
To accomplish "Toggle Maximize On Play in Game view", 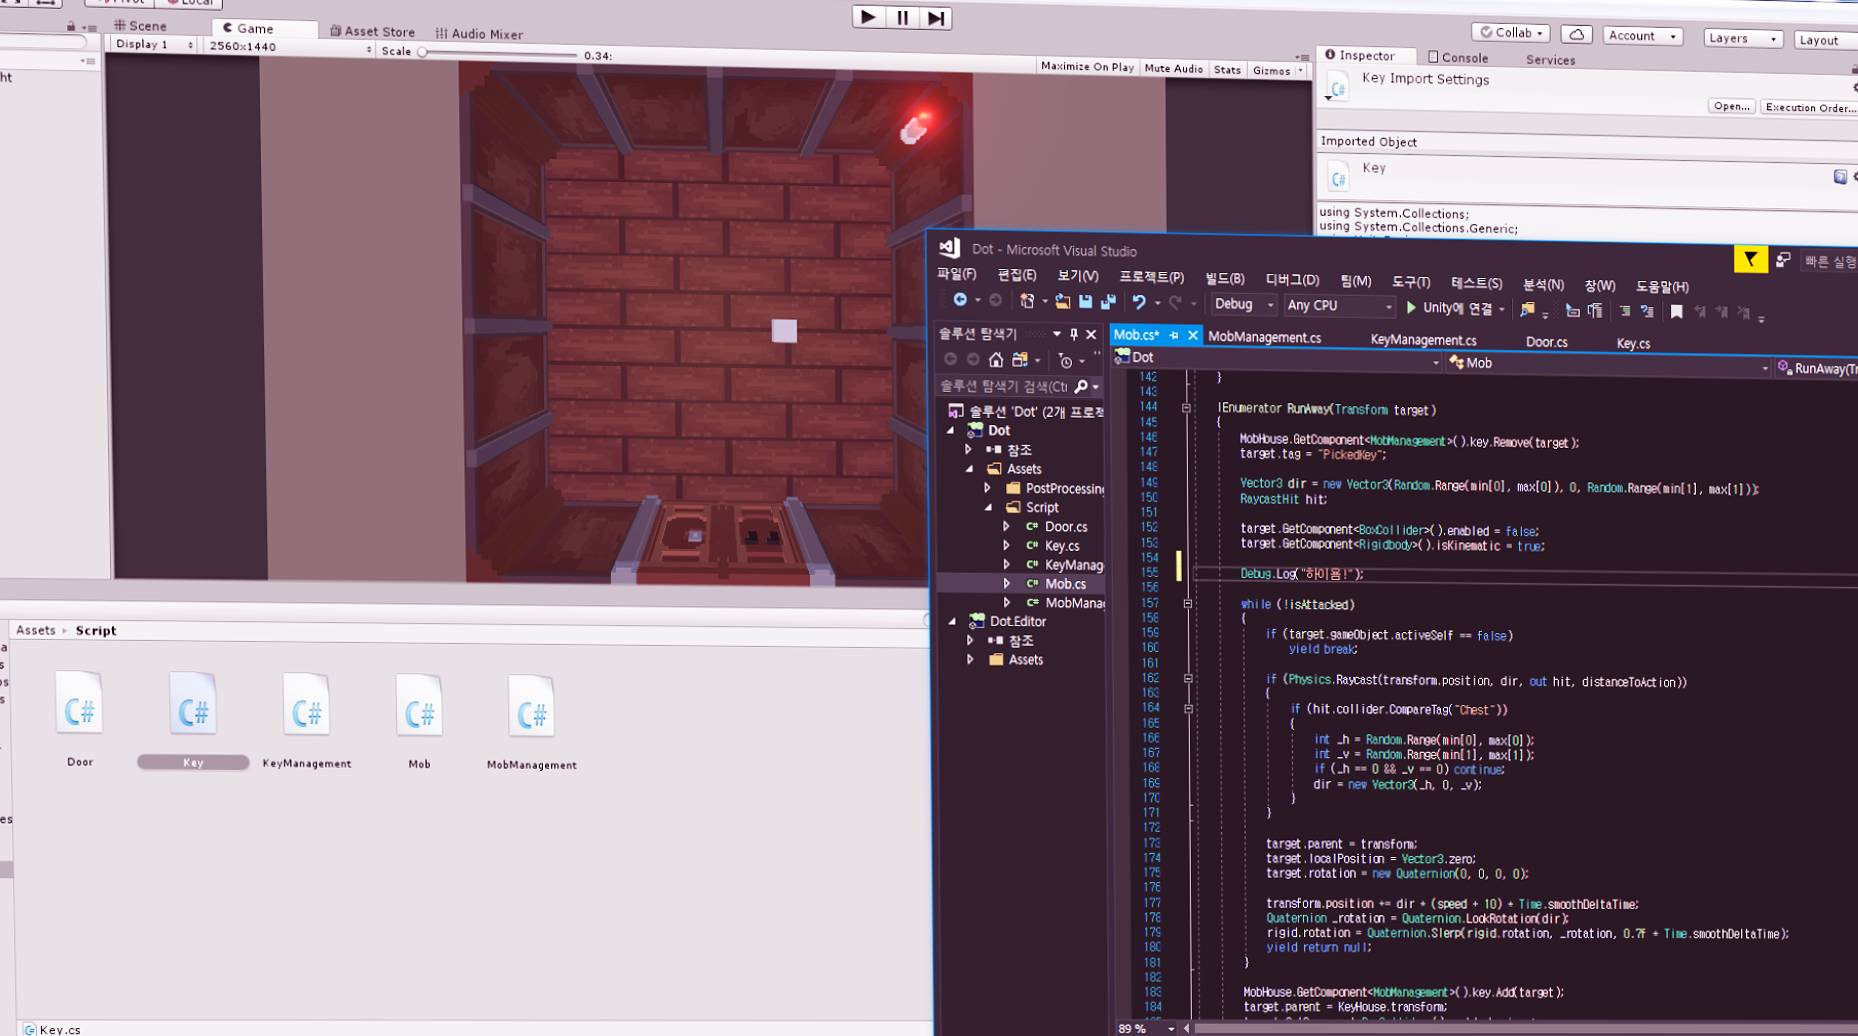I will tap(1087, 67).
